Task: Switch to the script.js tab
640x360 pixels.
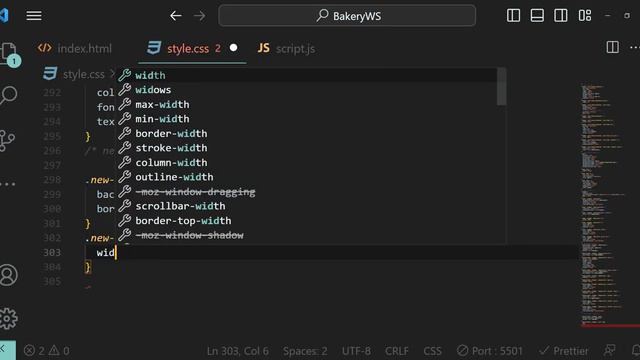Action: click(287, 49)
